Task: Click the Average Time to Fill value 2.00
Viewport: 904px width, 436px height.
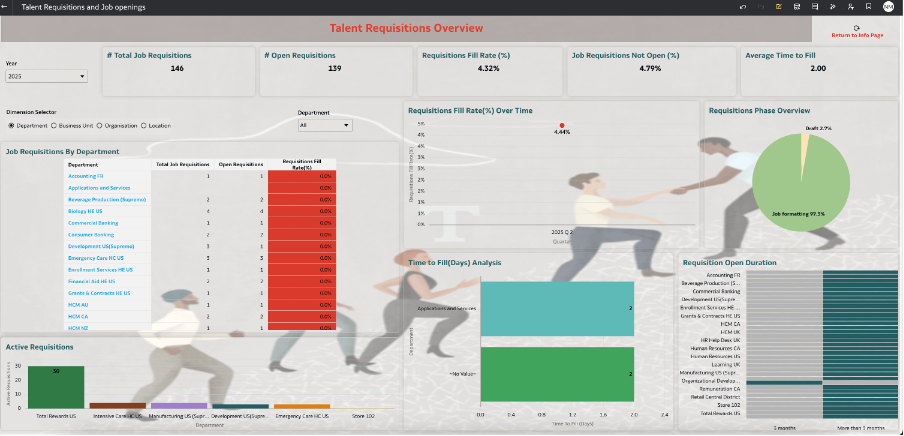Action: 818,69
